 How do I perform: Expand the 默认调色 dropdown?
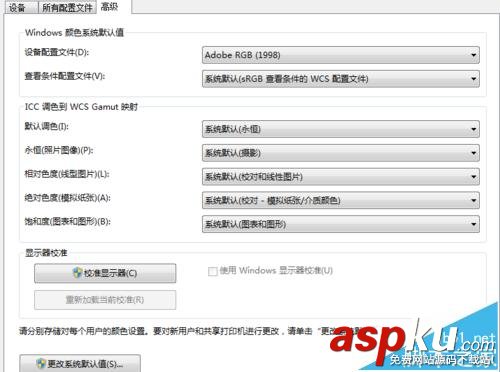[x=341, y=129]
